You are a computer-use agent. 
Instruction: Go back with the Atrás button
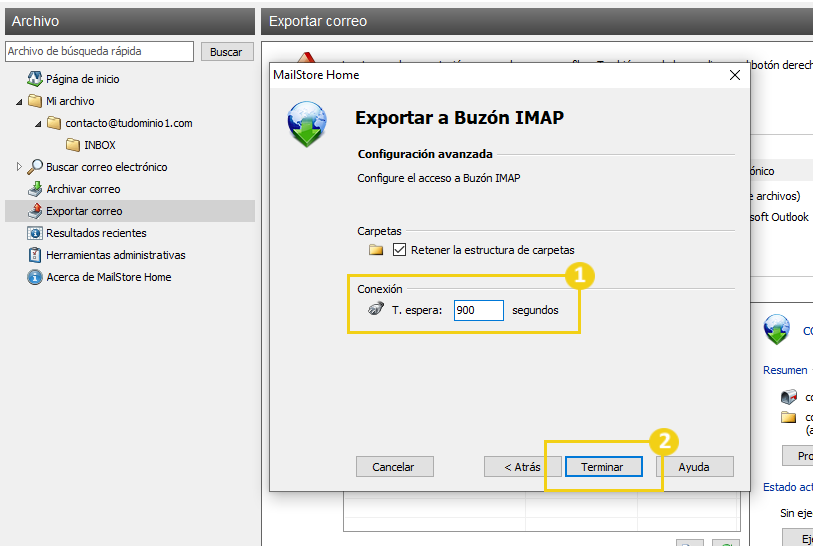pyautogui.click(x=523, y=466)
